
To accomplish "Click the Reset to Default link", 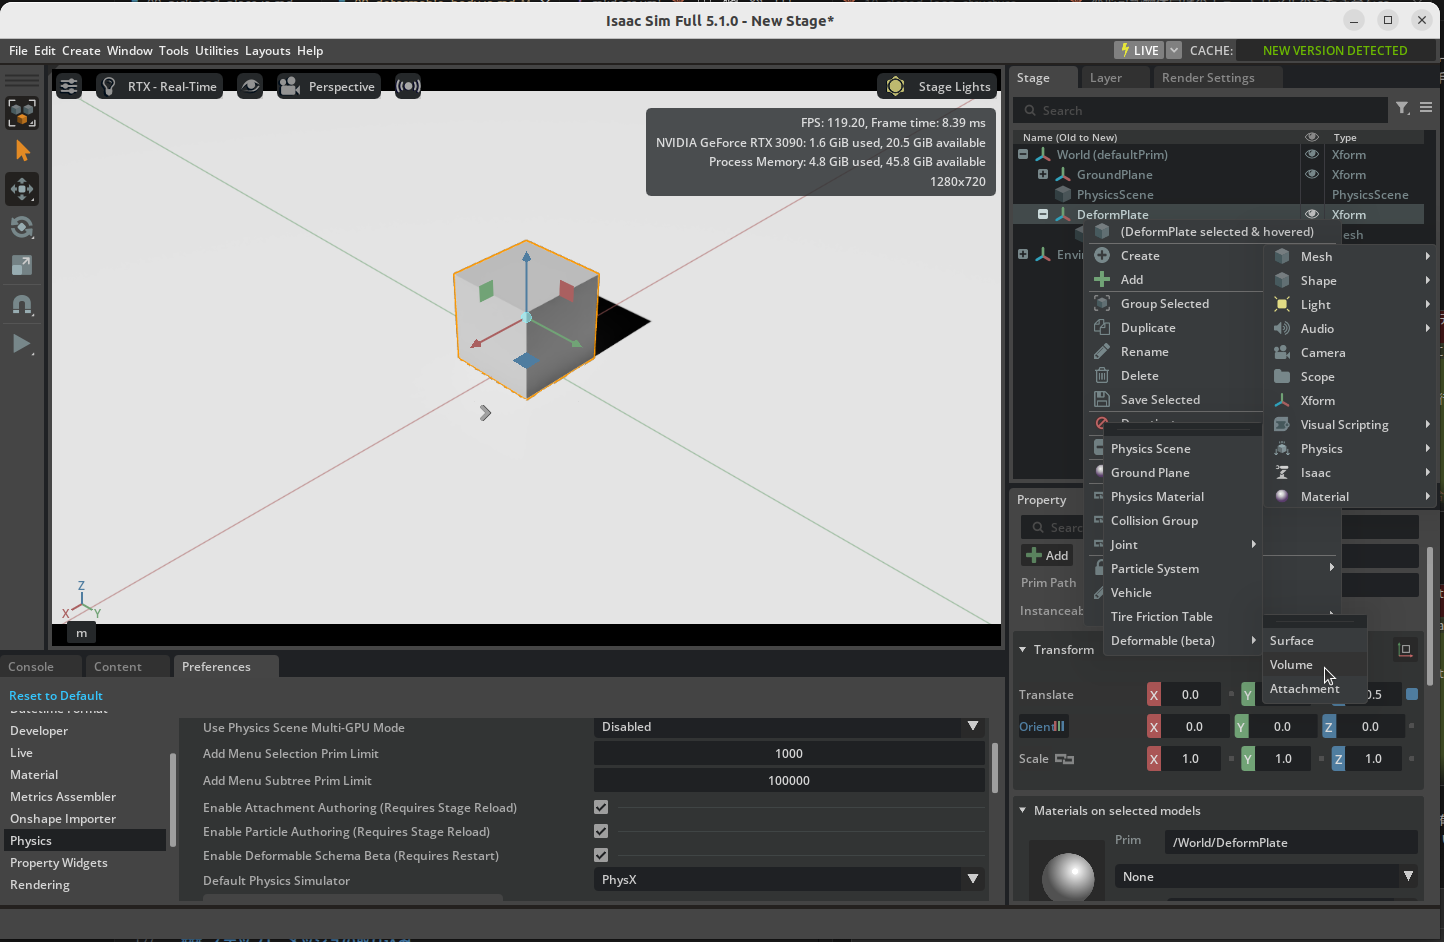I will pos(55,695).
